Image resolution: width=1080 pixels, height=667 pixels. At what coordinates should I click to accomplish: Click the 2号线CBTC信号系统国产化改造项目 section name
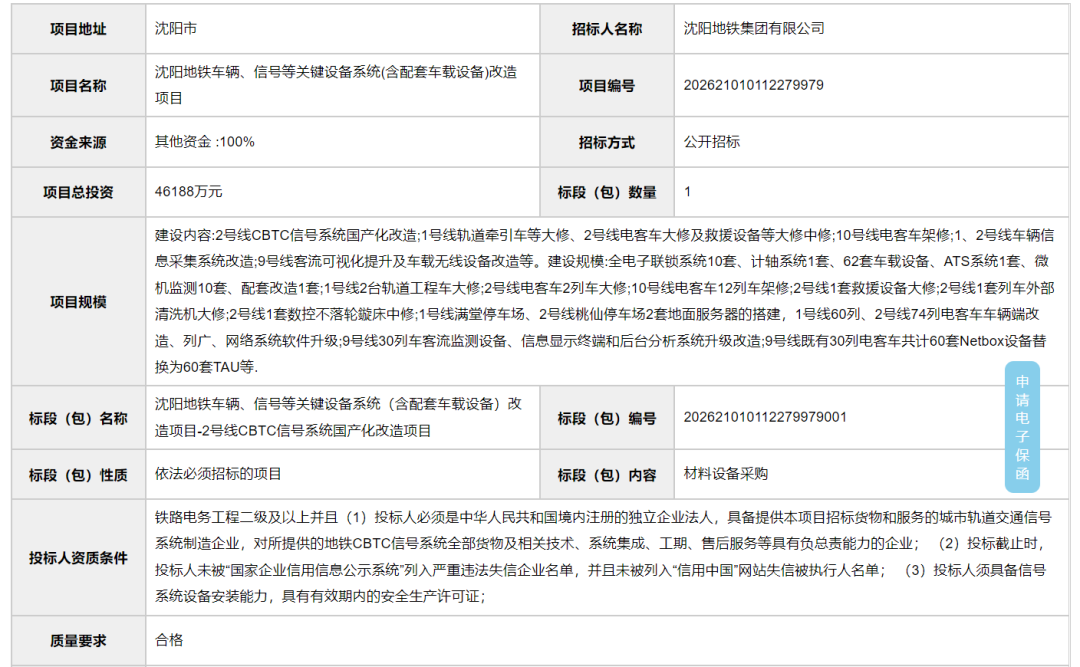(338, 418)
